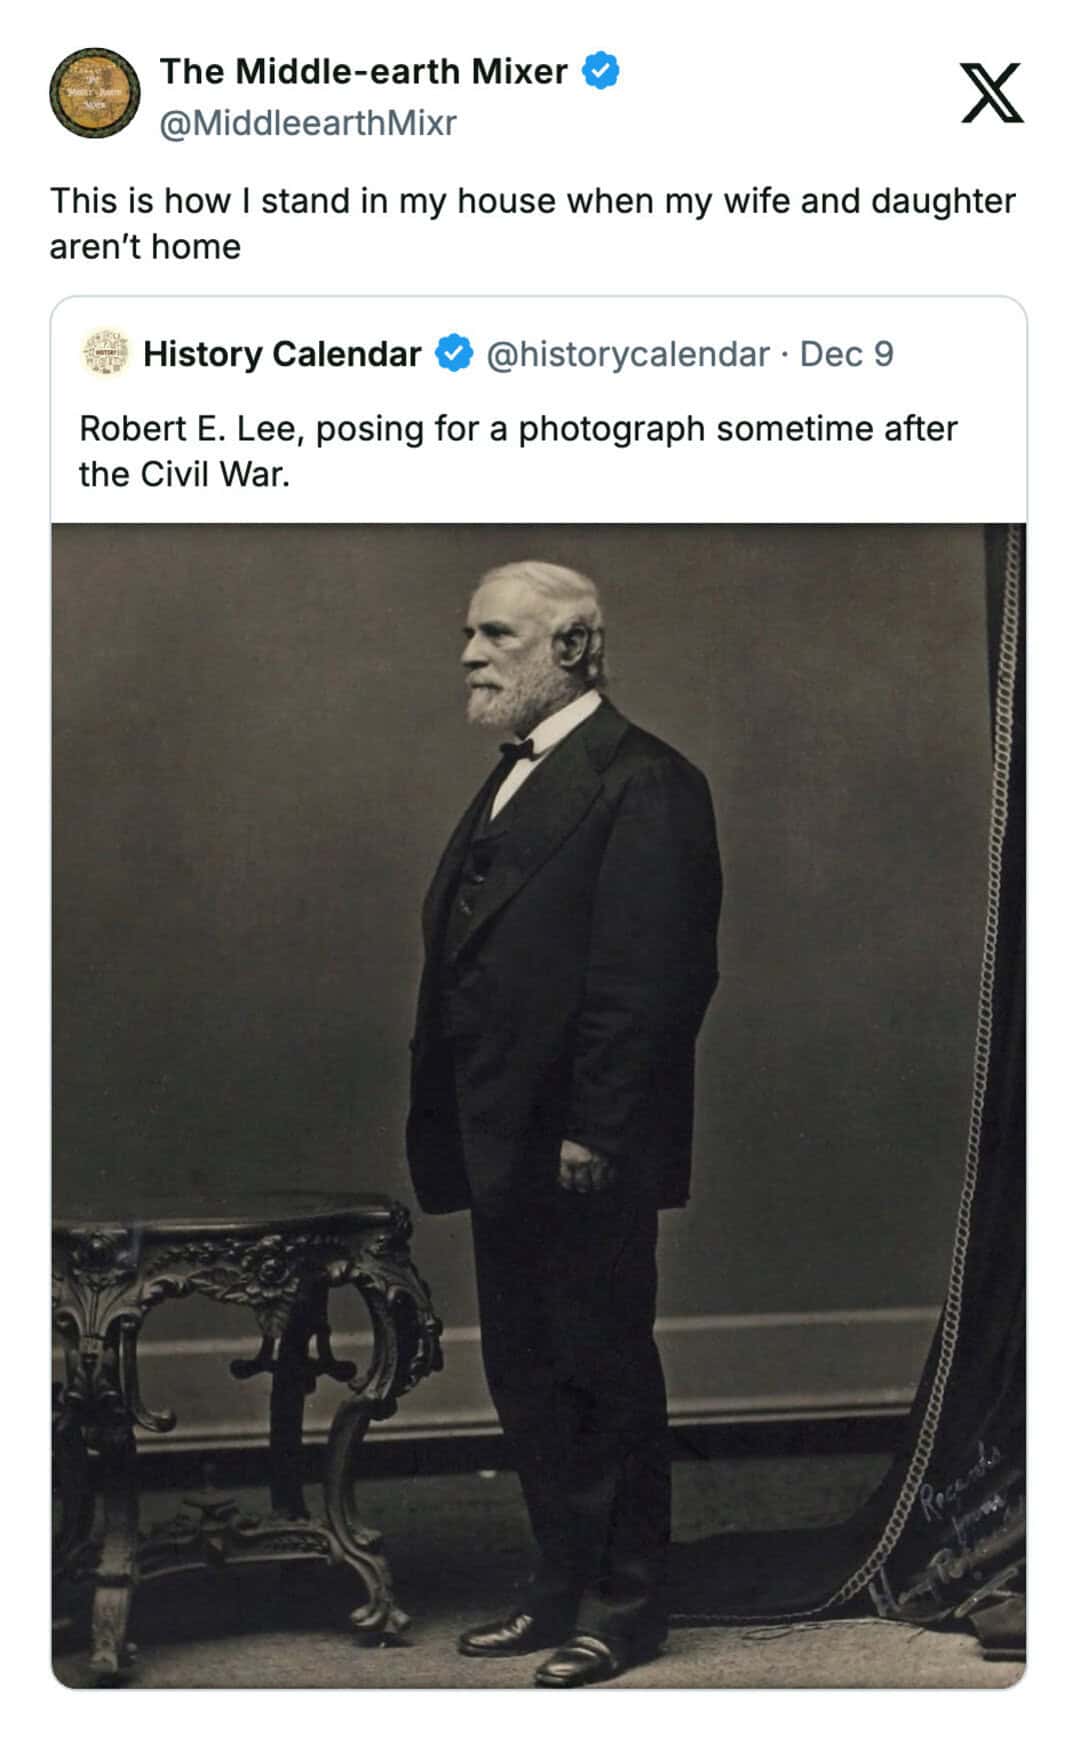Open History Calendar's small profile avatar
Image resolution: width=1080 pixels, height=1746 pixels.
click(x=106, y=354)
